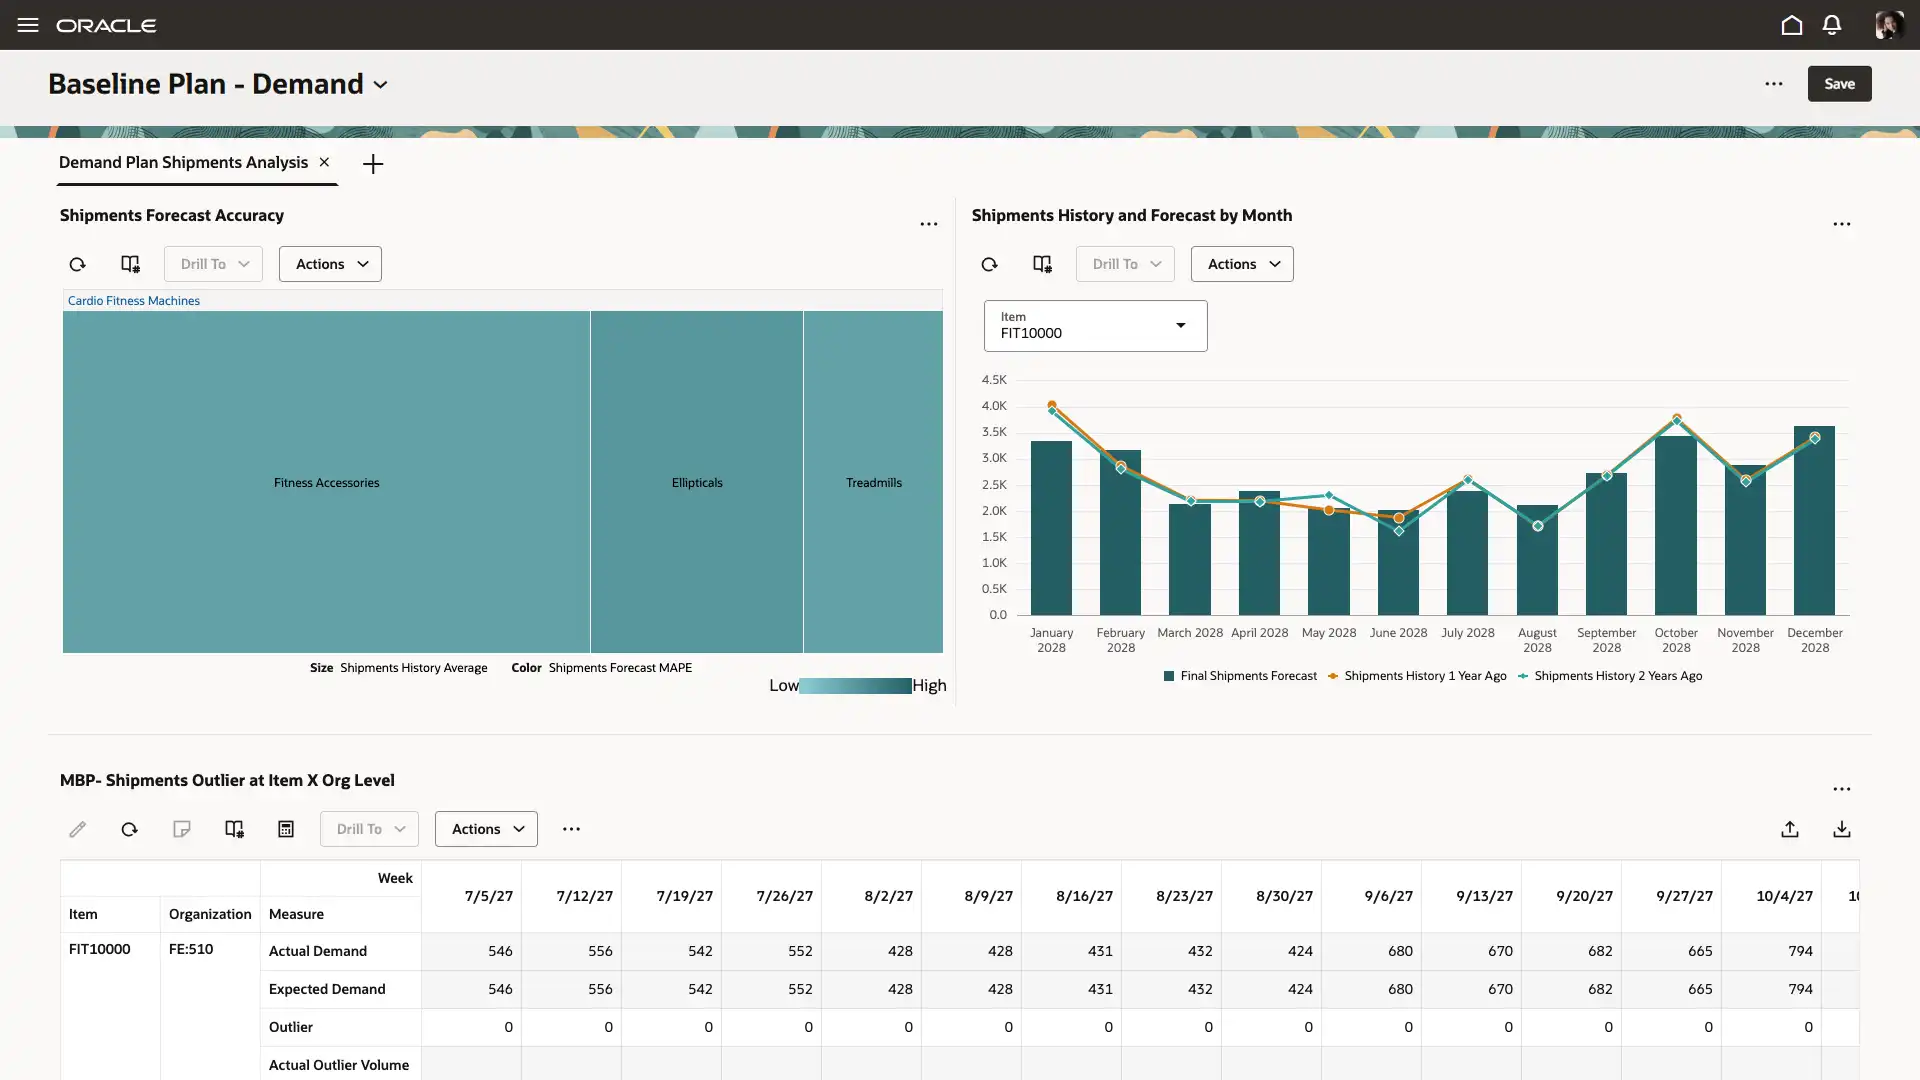
Task: Click the calculator icon in Outlier table toolbar
Action: (286, 829)
